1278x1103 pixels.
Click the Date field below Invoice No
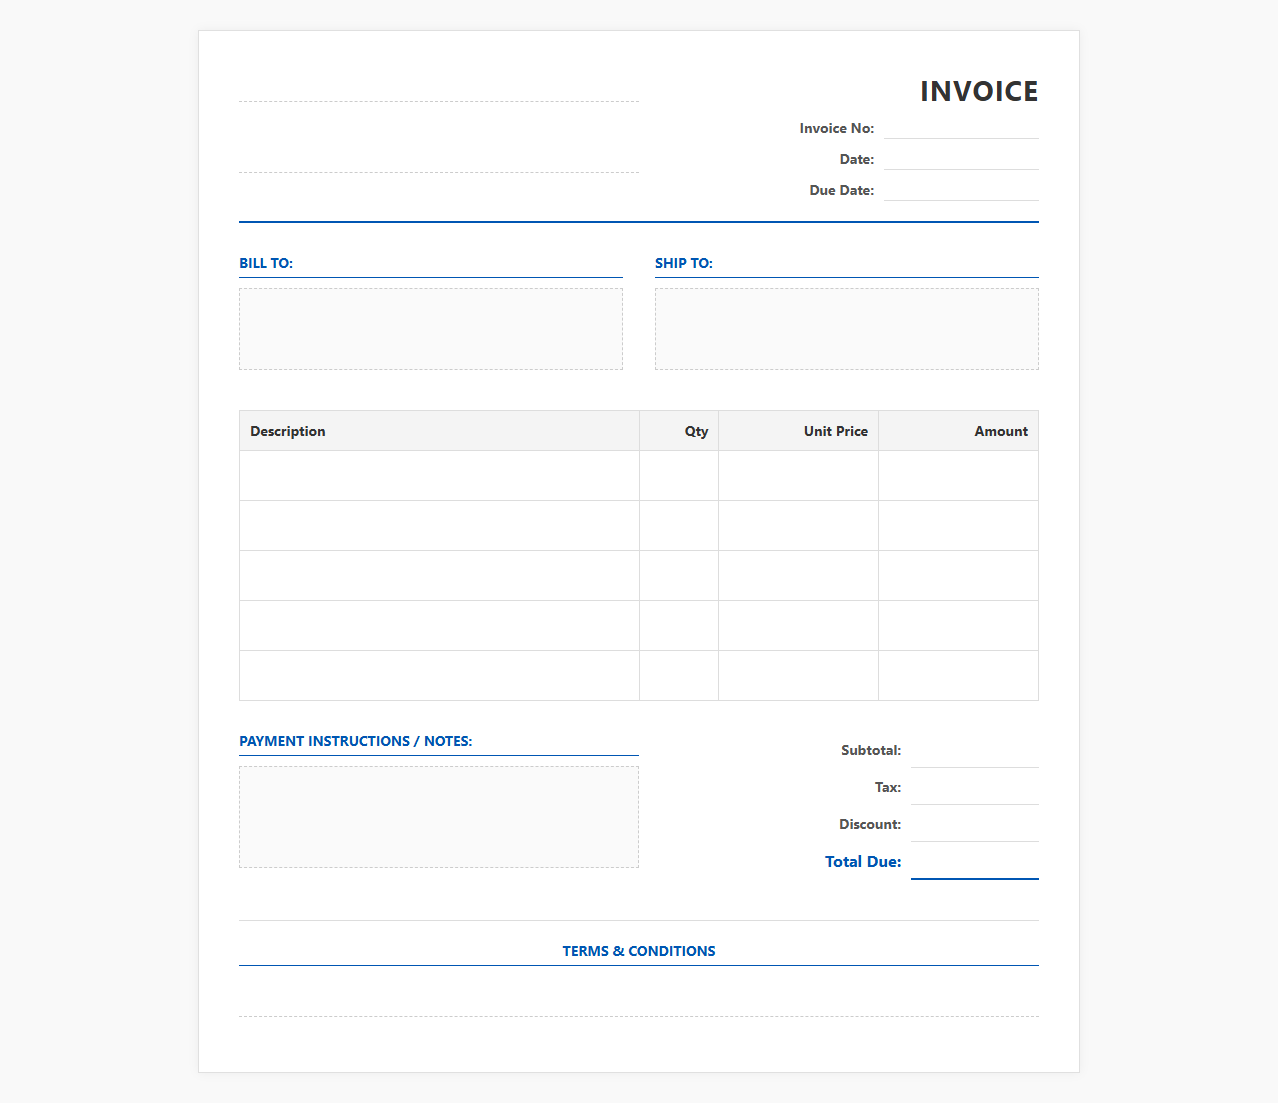coord(961,159)
